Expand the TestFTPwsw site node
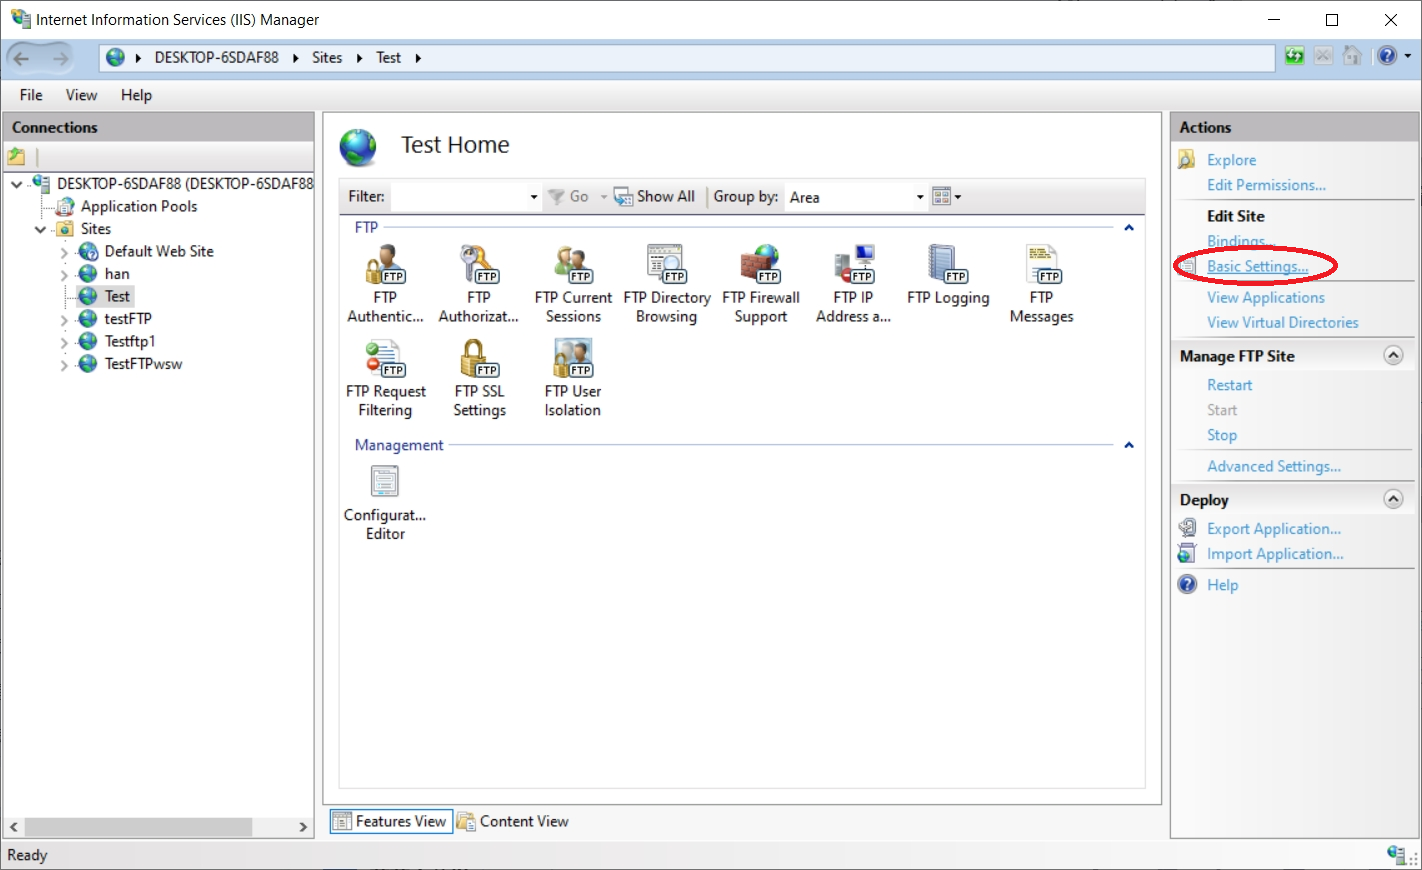This screenshot has height=870, width=1422. tap(64, 365)
